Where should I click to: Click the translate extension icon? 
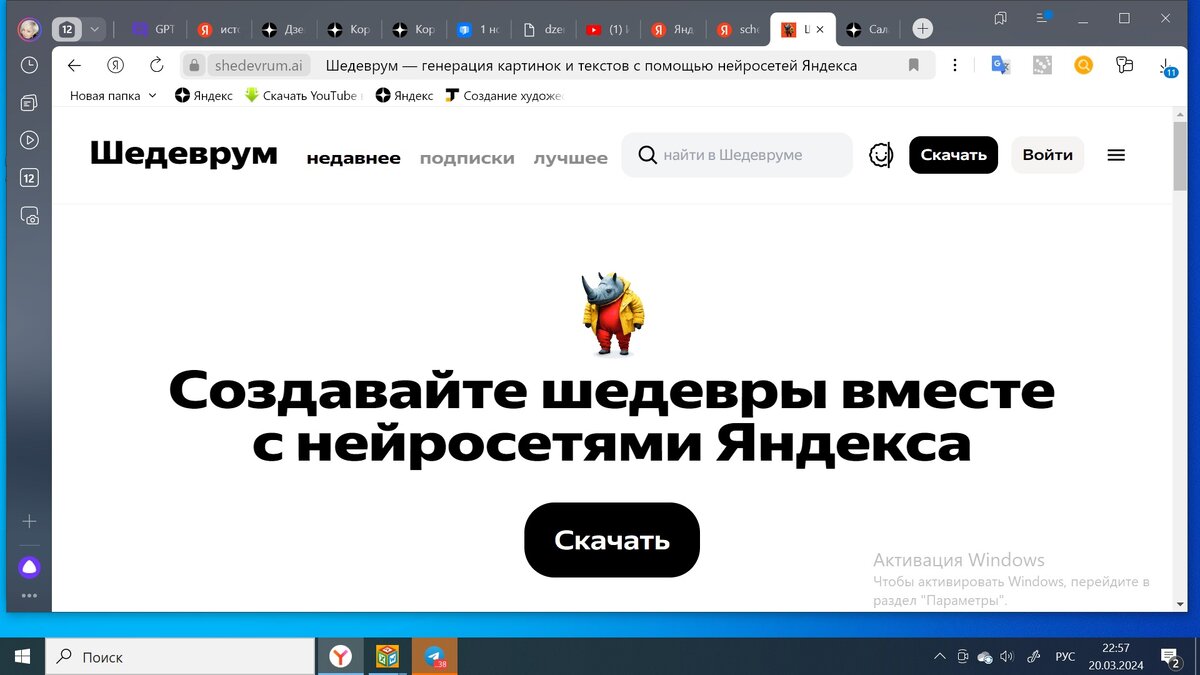pyautogui.click(x=1000, y=65)
